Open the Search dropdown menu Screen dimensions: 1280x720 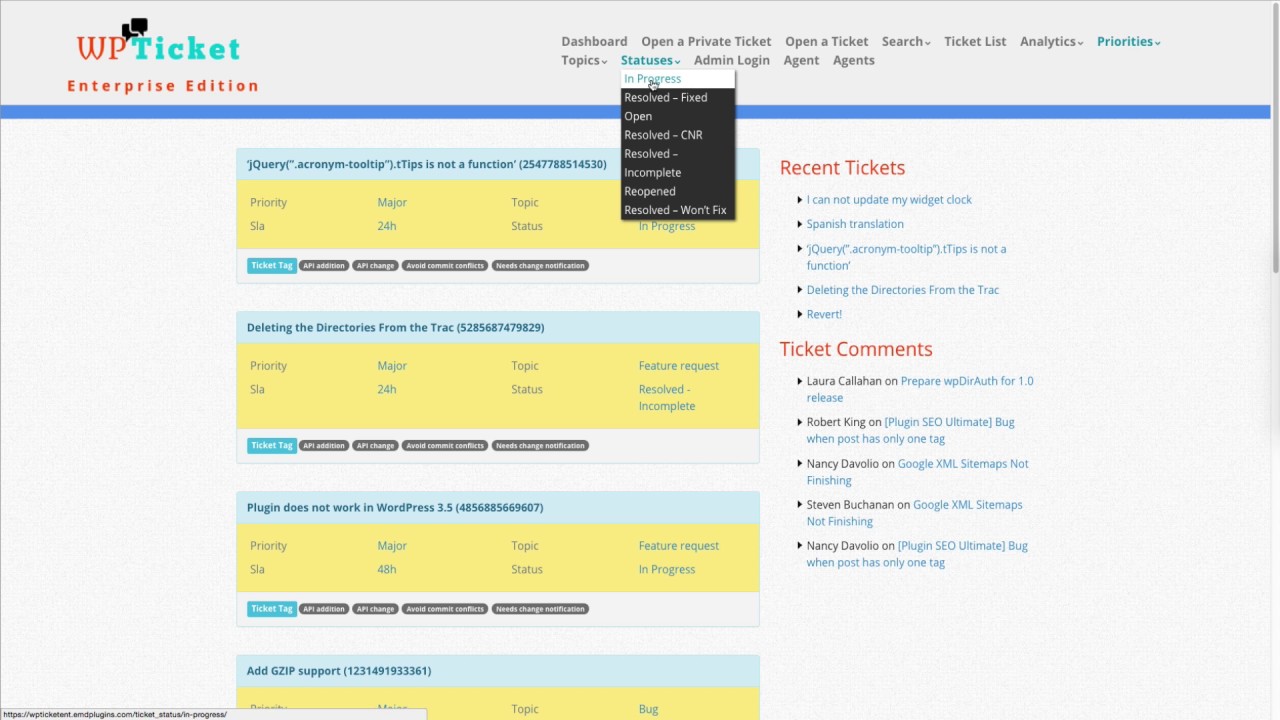coord(905,41)
